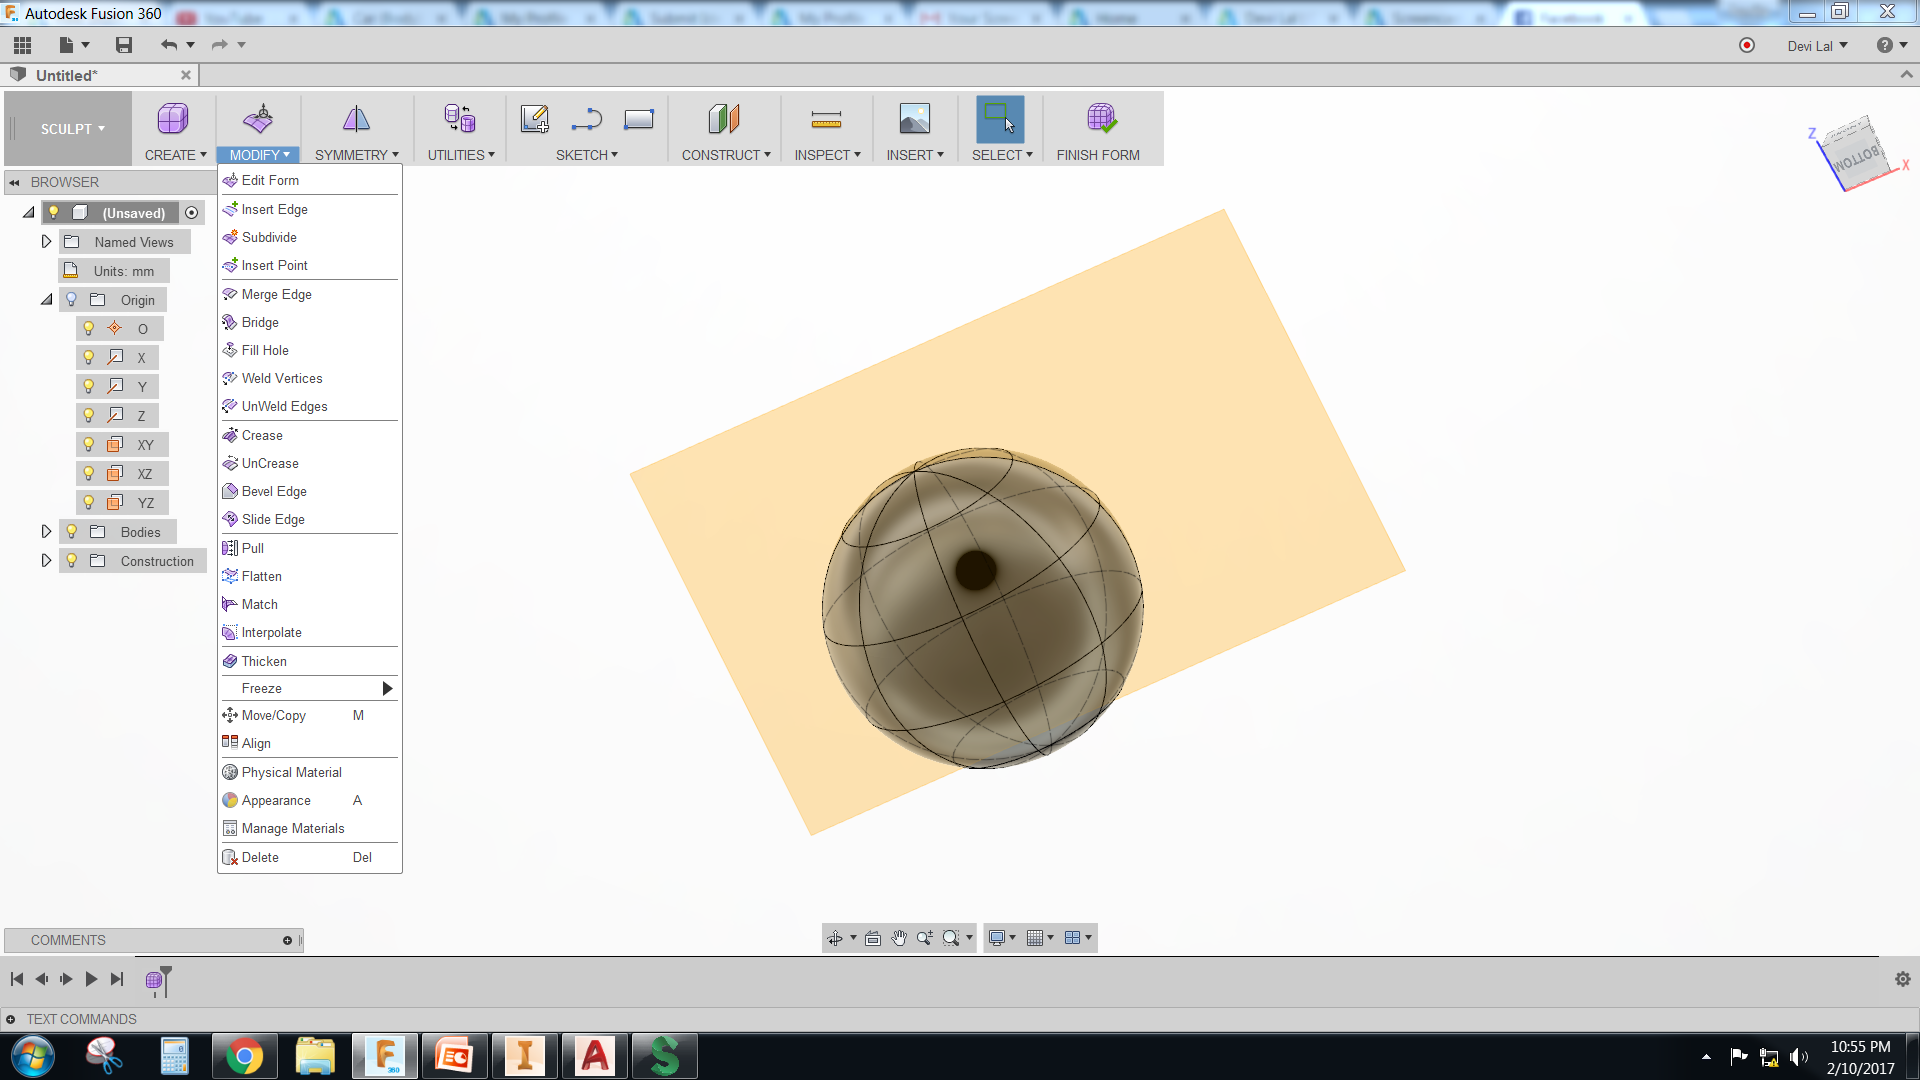Viewport: 1920px width, 1080px height.
Task: Select Crease from the Modify menu
Action: pyautogui.click(x=262, y=435)
